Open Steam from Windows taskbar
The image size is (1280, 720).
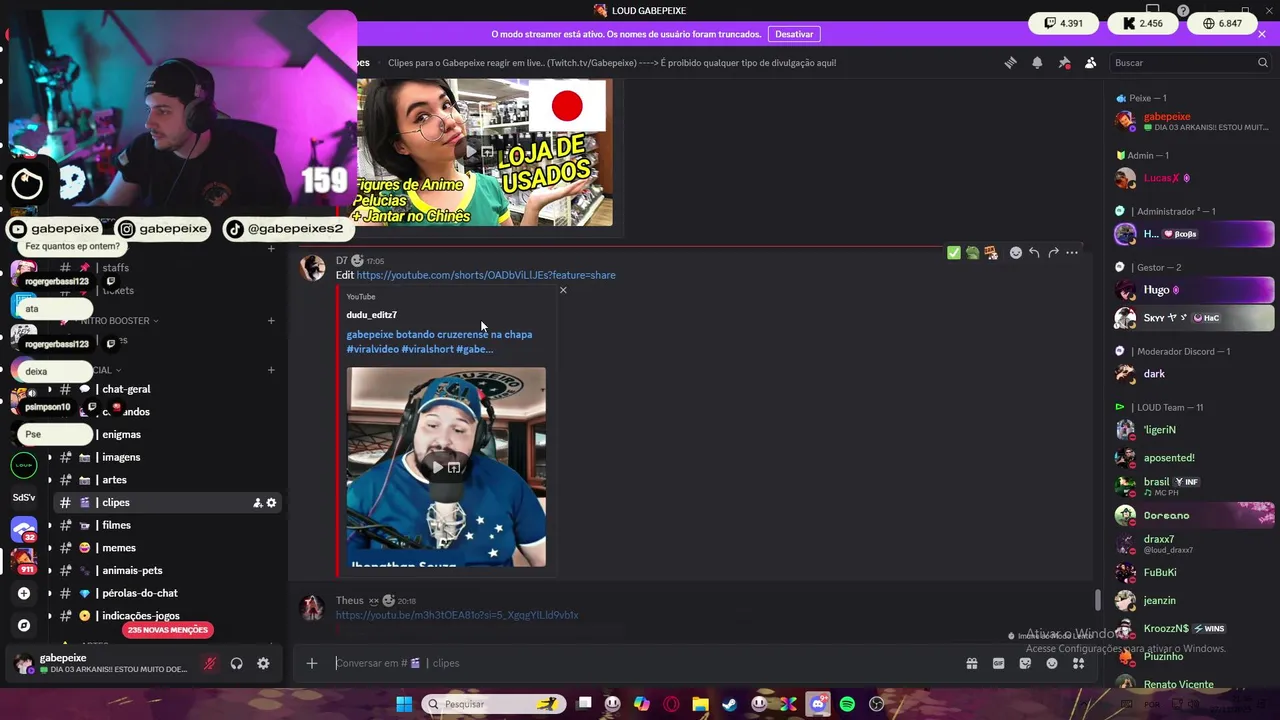pyautogui.click(x=730, y=704)
